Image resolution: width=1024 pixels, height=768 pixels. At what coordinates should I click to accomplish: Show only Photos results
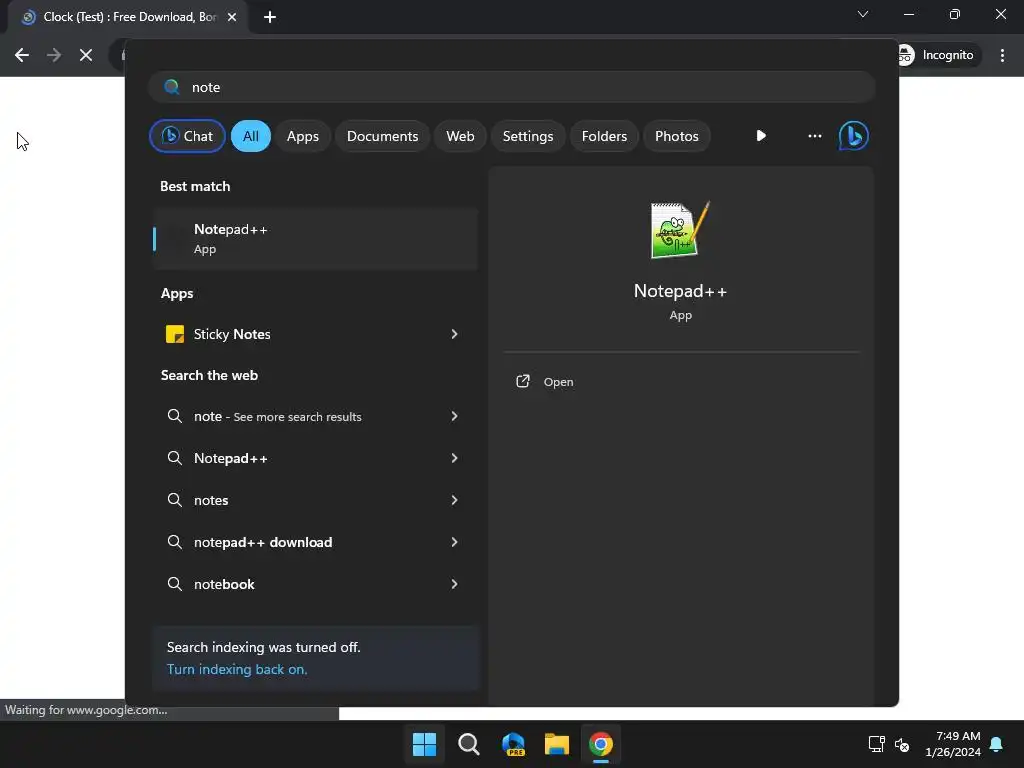coord(677,136)
